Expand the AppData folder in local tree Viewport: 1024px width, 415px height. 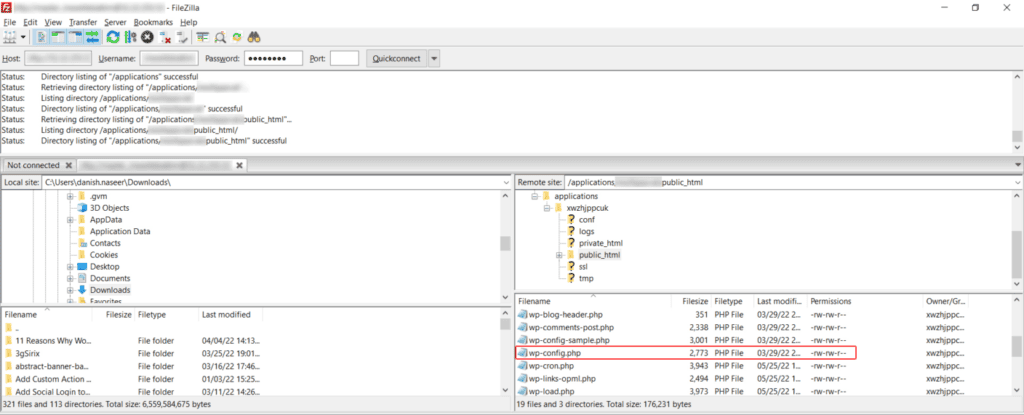pyautogui.click(x=70, y=220)
